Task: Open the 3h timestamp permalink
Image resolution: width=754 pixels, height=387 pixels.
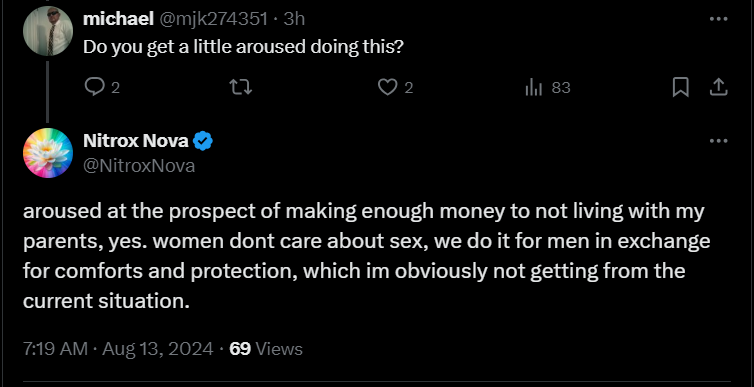Action: (294, 19)
